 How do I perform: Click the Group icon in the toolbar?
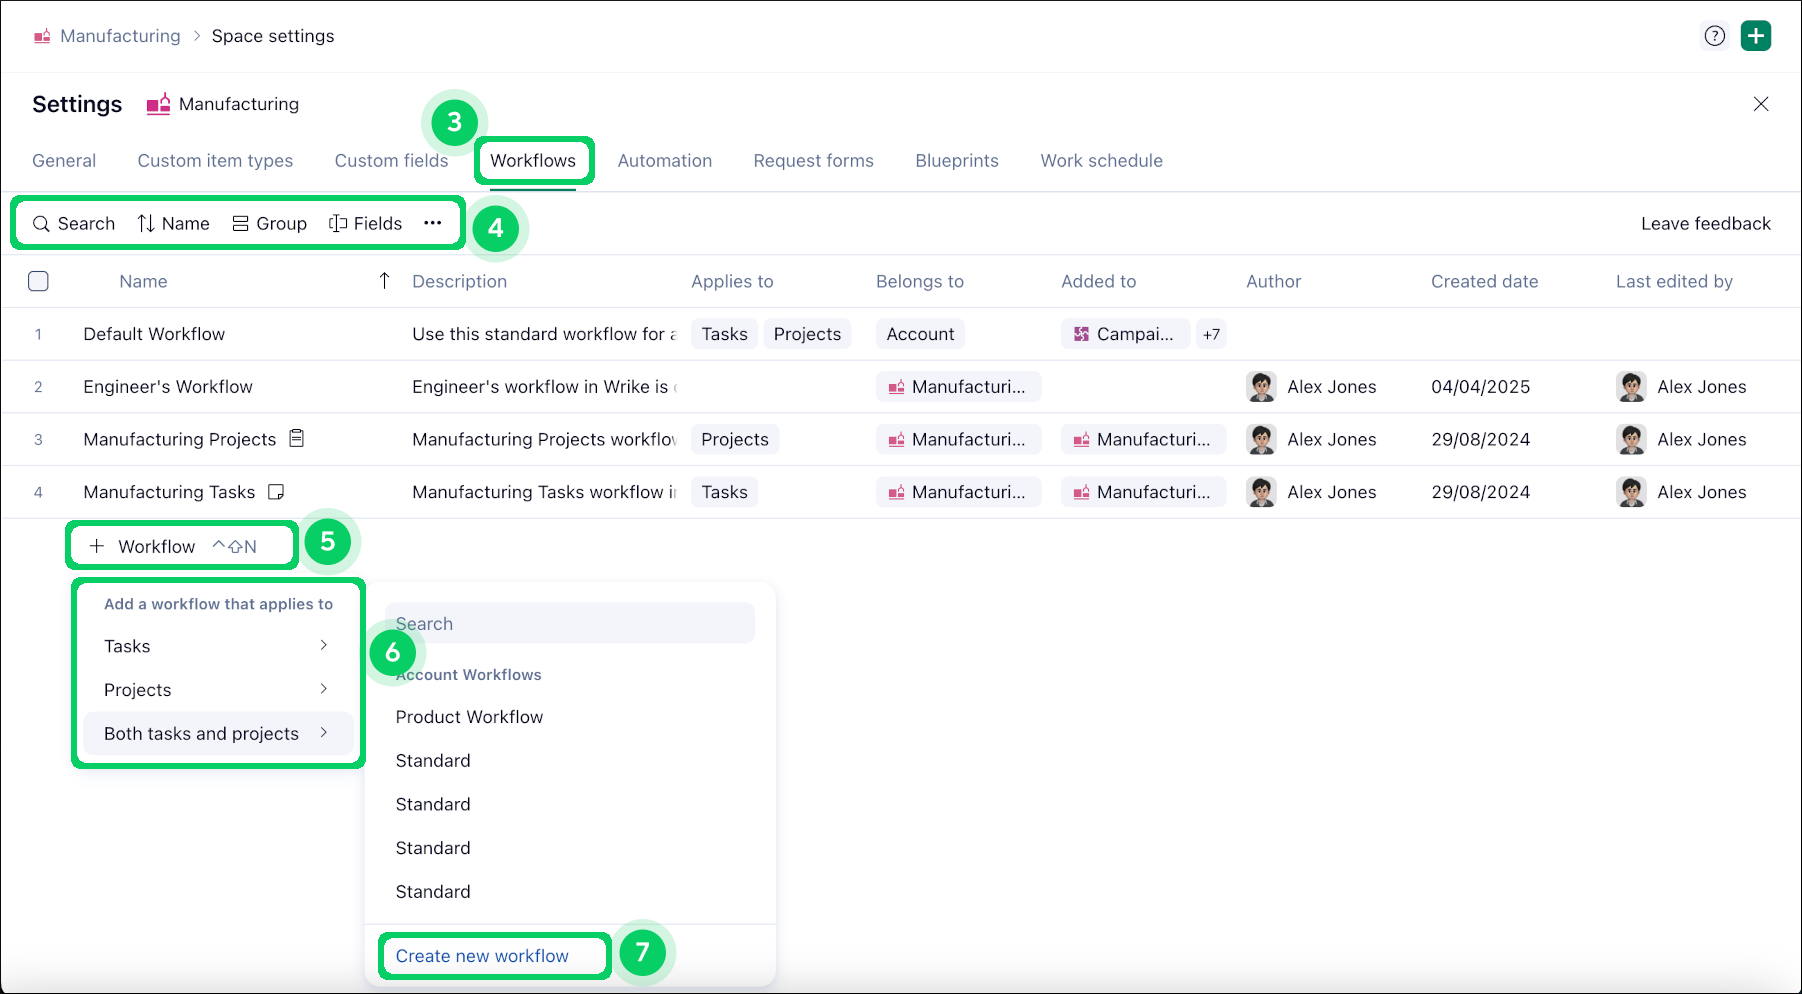click(239, 223)
